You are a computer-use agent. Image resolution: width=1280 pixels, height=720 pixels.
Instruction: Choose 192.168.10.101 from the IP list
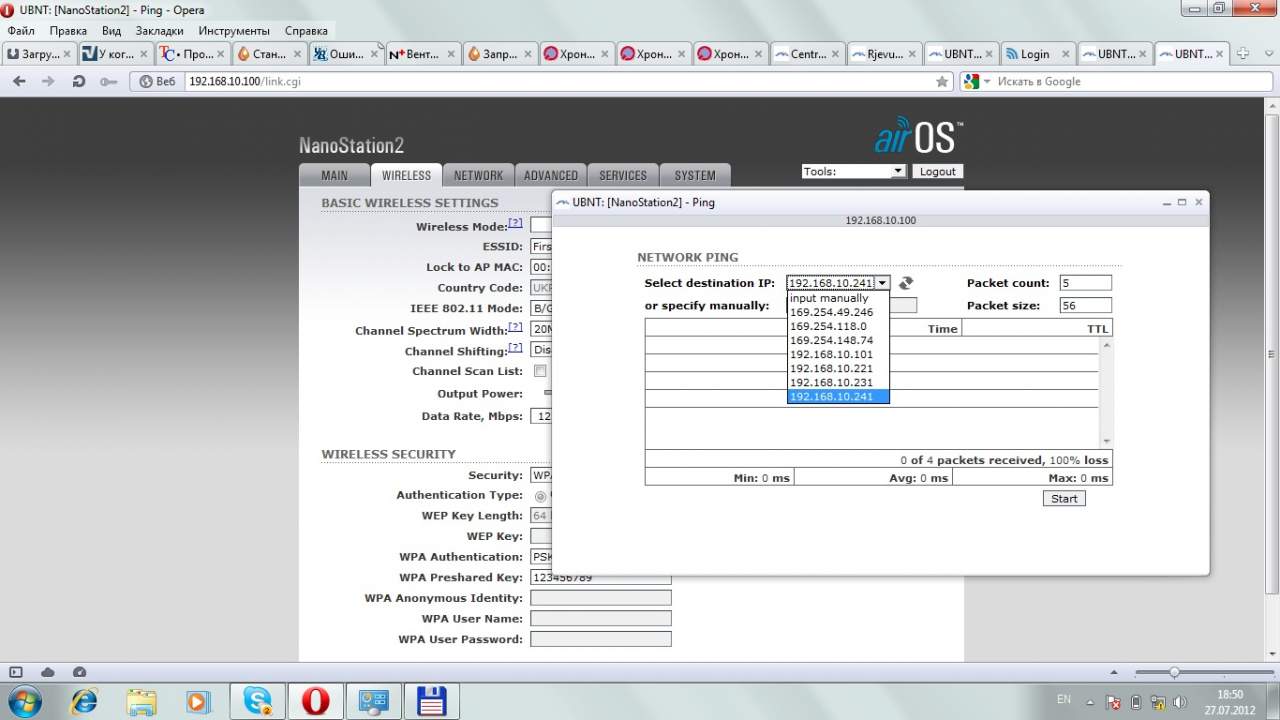838,354
